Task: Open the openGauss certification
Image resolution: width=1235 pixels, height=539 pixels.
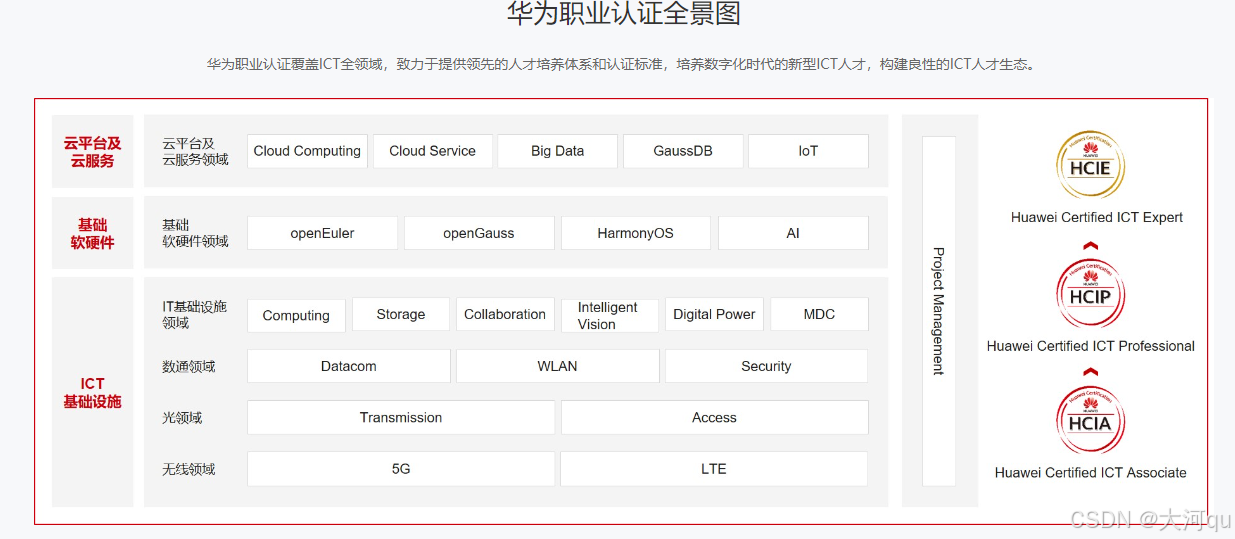Action: point(479,233)
